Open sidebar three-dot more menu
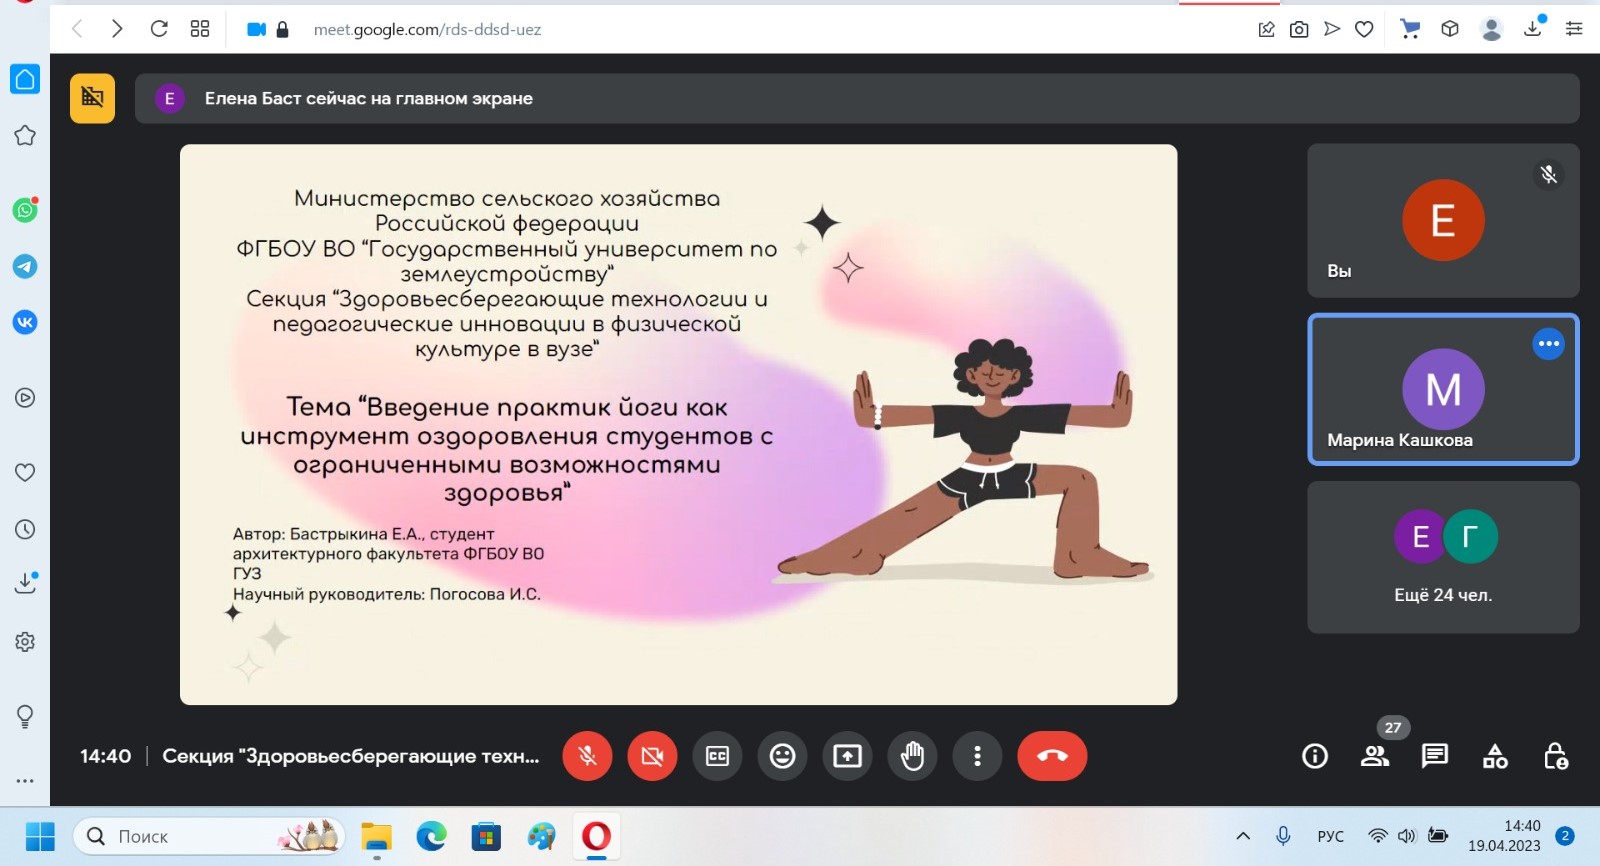This screenshot has width=1600, height=866. (x=25, y=780)
